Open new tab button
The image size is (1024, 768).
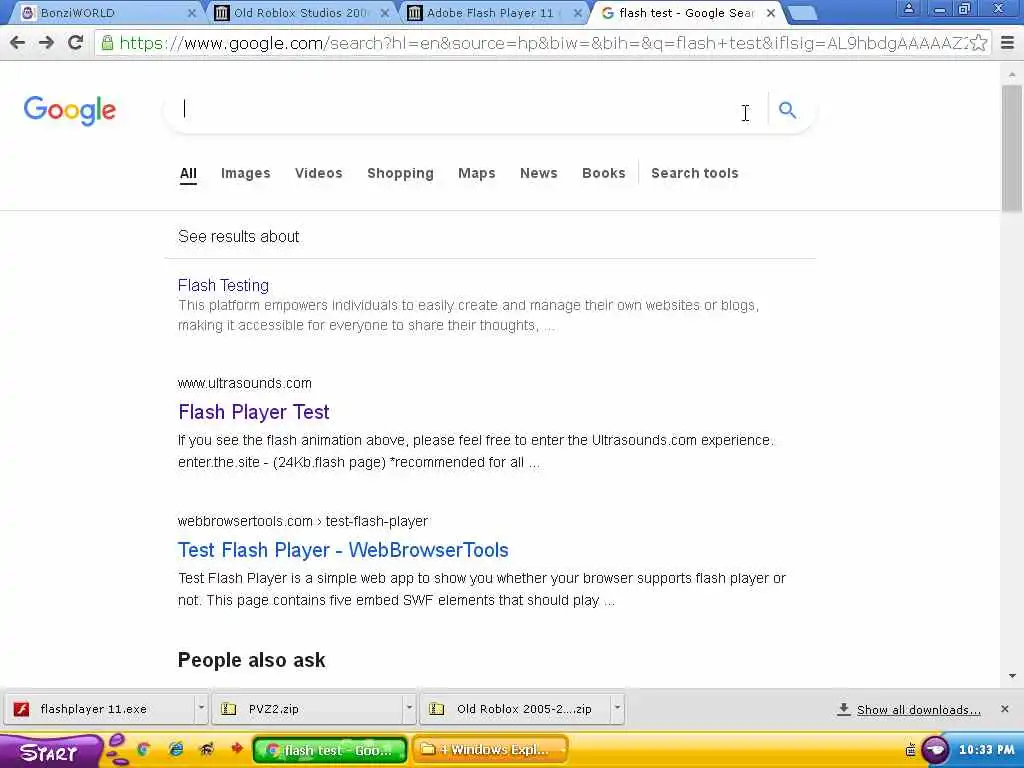click(802, 13)
